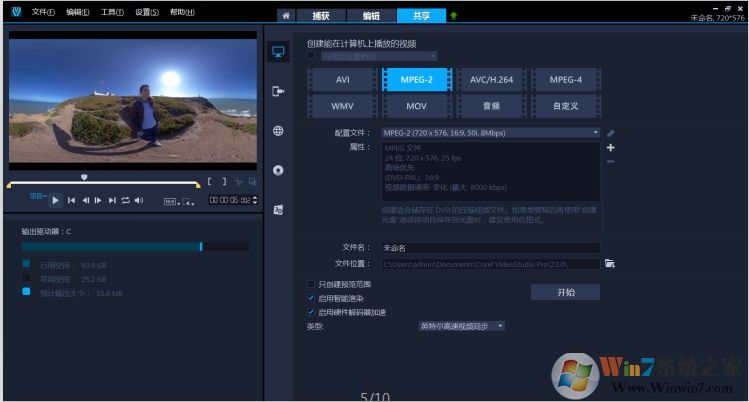Screen dimensions: 749x402
Task: Choose the AVI format
Action: point(342,80)
